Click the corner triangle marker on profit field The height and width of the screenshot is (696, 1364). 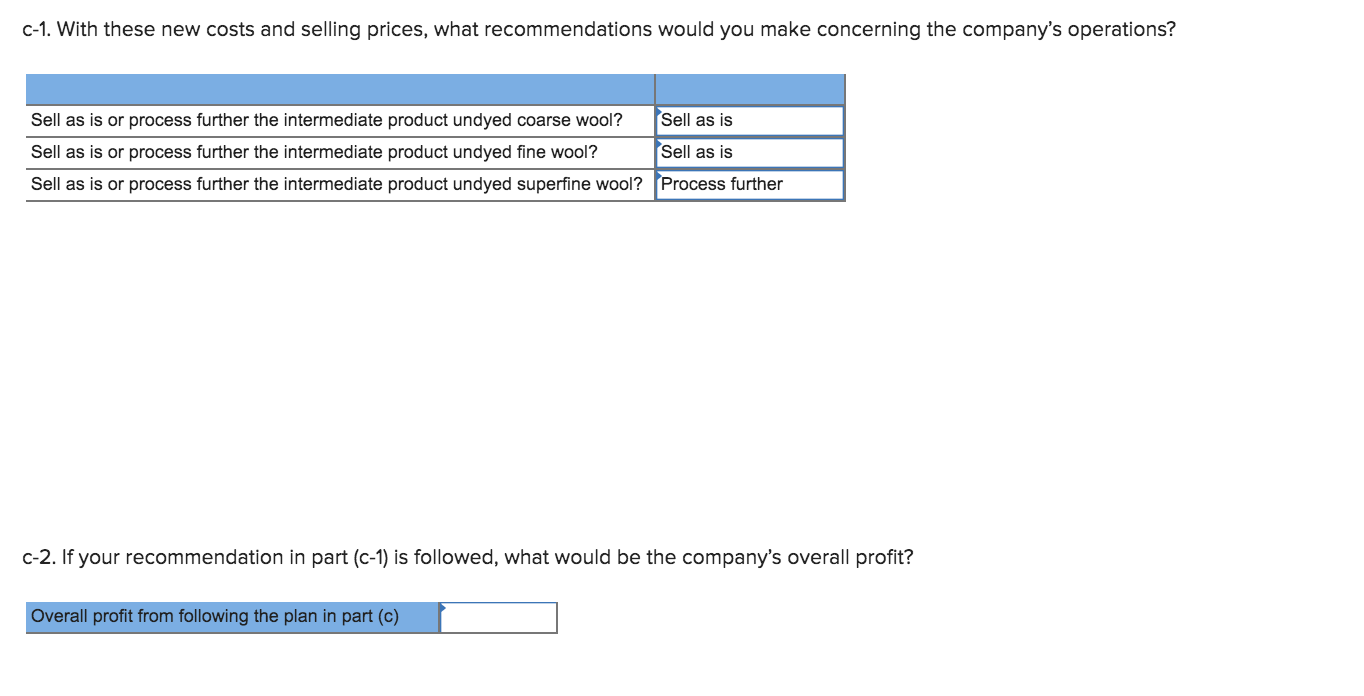pyautogui.click(x=444, y=606)
